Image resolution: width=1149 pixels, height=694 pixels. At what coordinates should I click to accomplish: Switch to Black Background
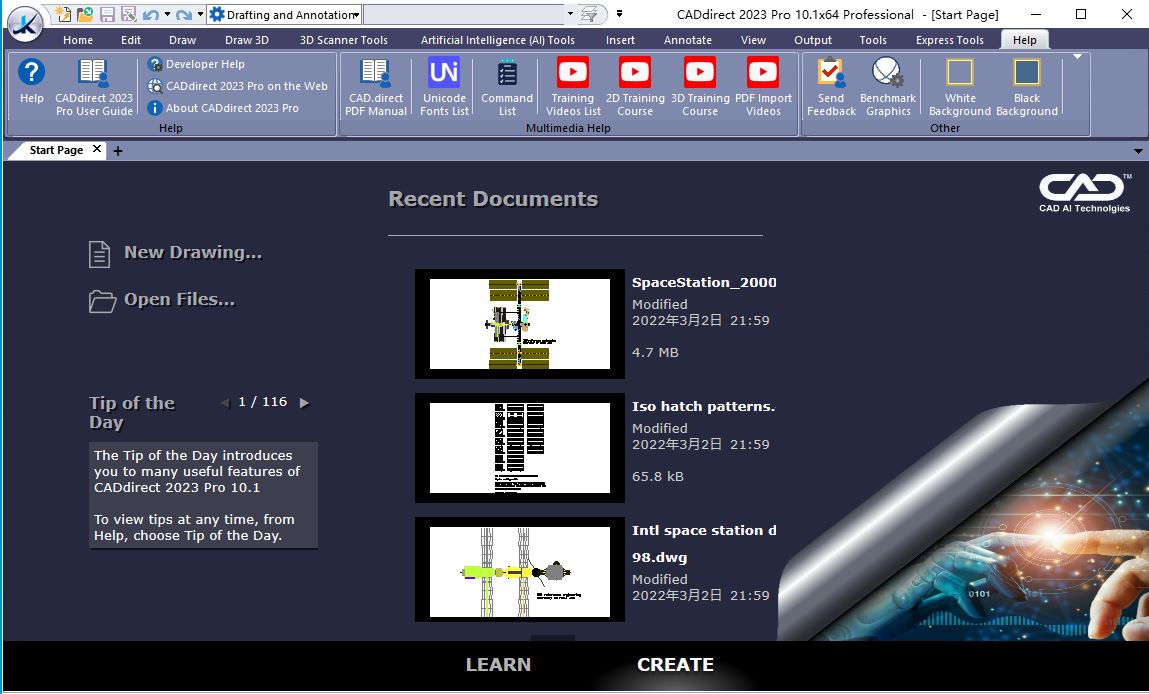point(1027,85)
